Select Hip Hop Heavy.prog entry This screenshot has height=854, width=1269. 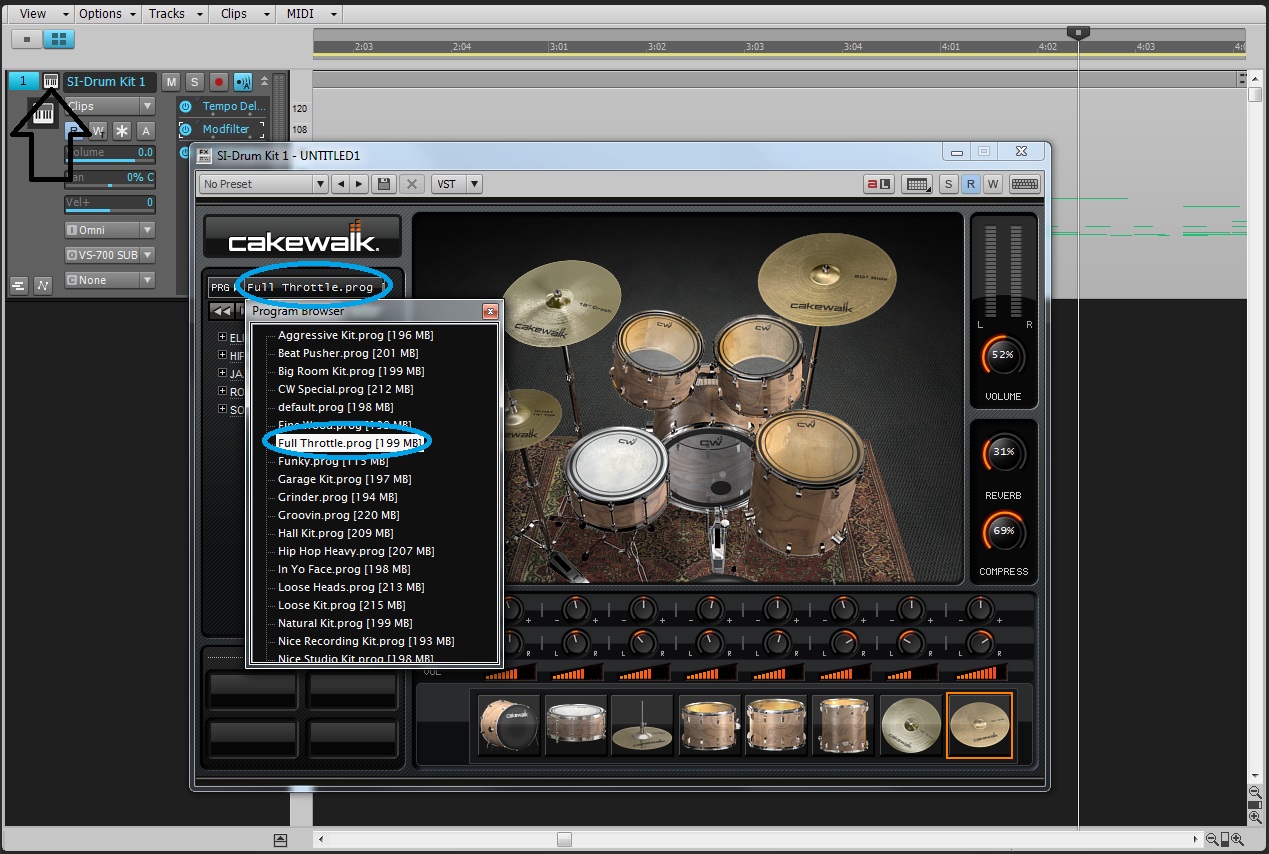(356, 551)
